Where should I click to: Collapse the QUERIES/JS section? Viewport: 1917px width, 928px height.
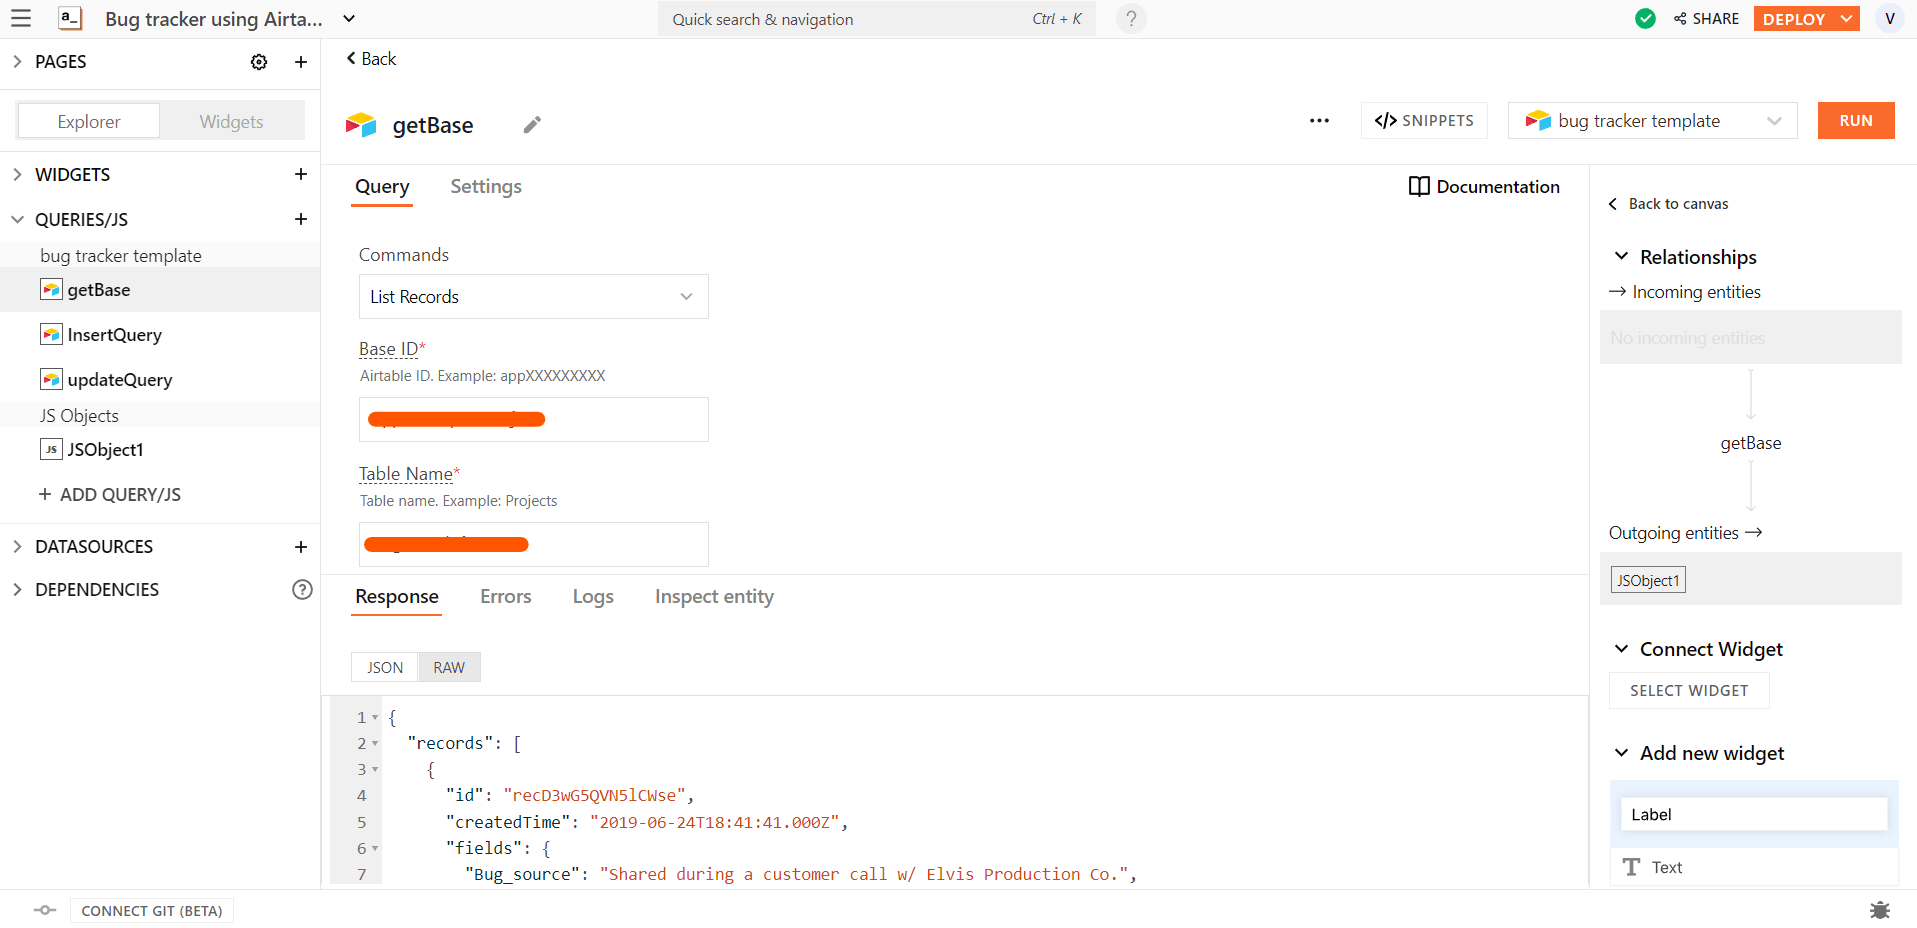point(18,219)
